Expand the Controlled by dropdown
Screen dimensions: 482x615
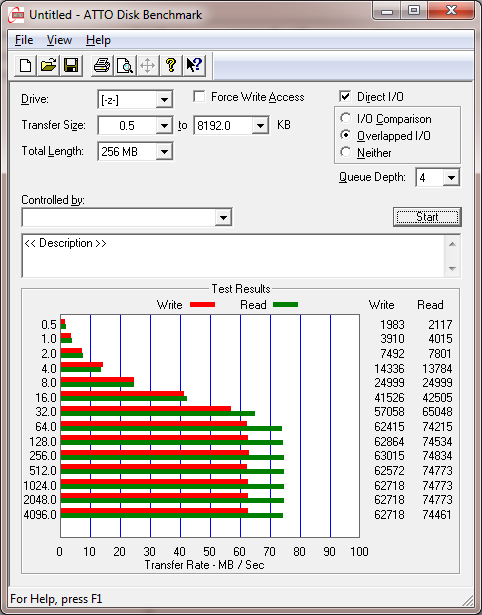223,217
